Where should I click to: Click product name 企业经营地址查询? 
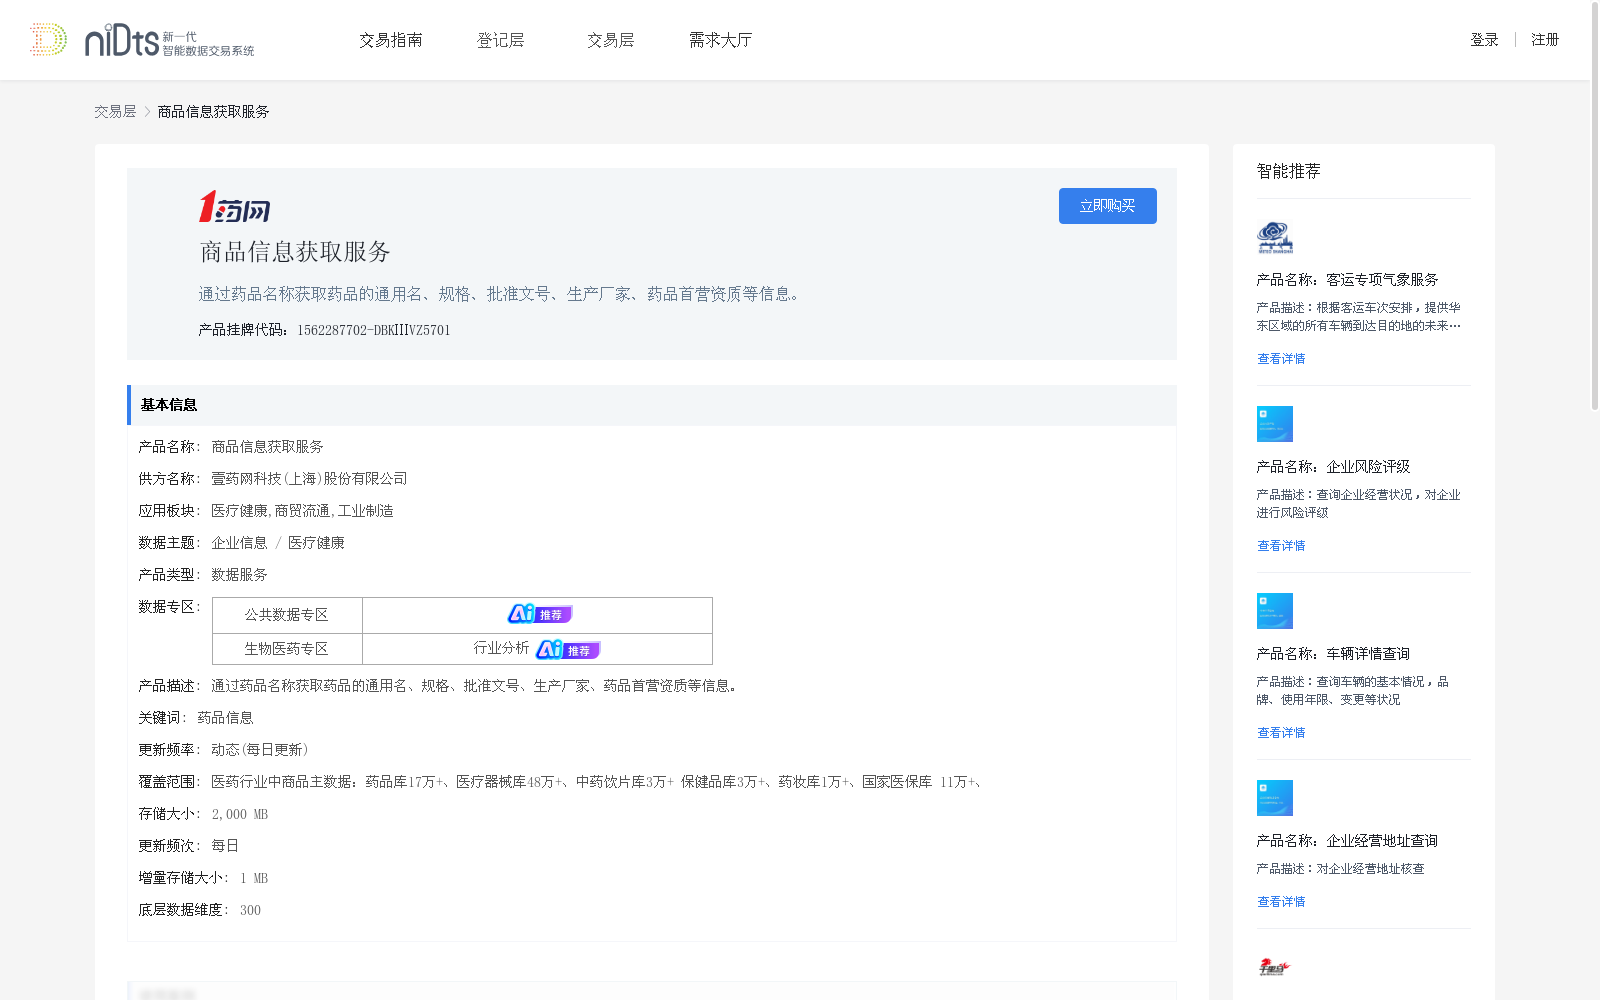1382,841
